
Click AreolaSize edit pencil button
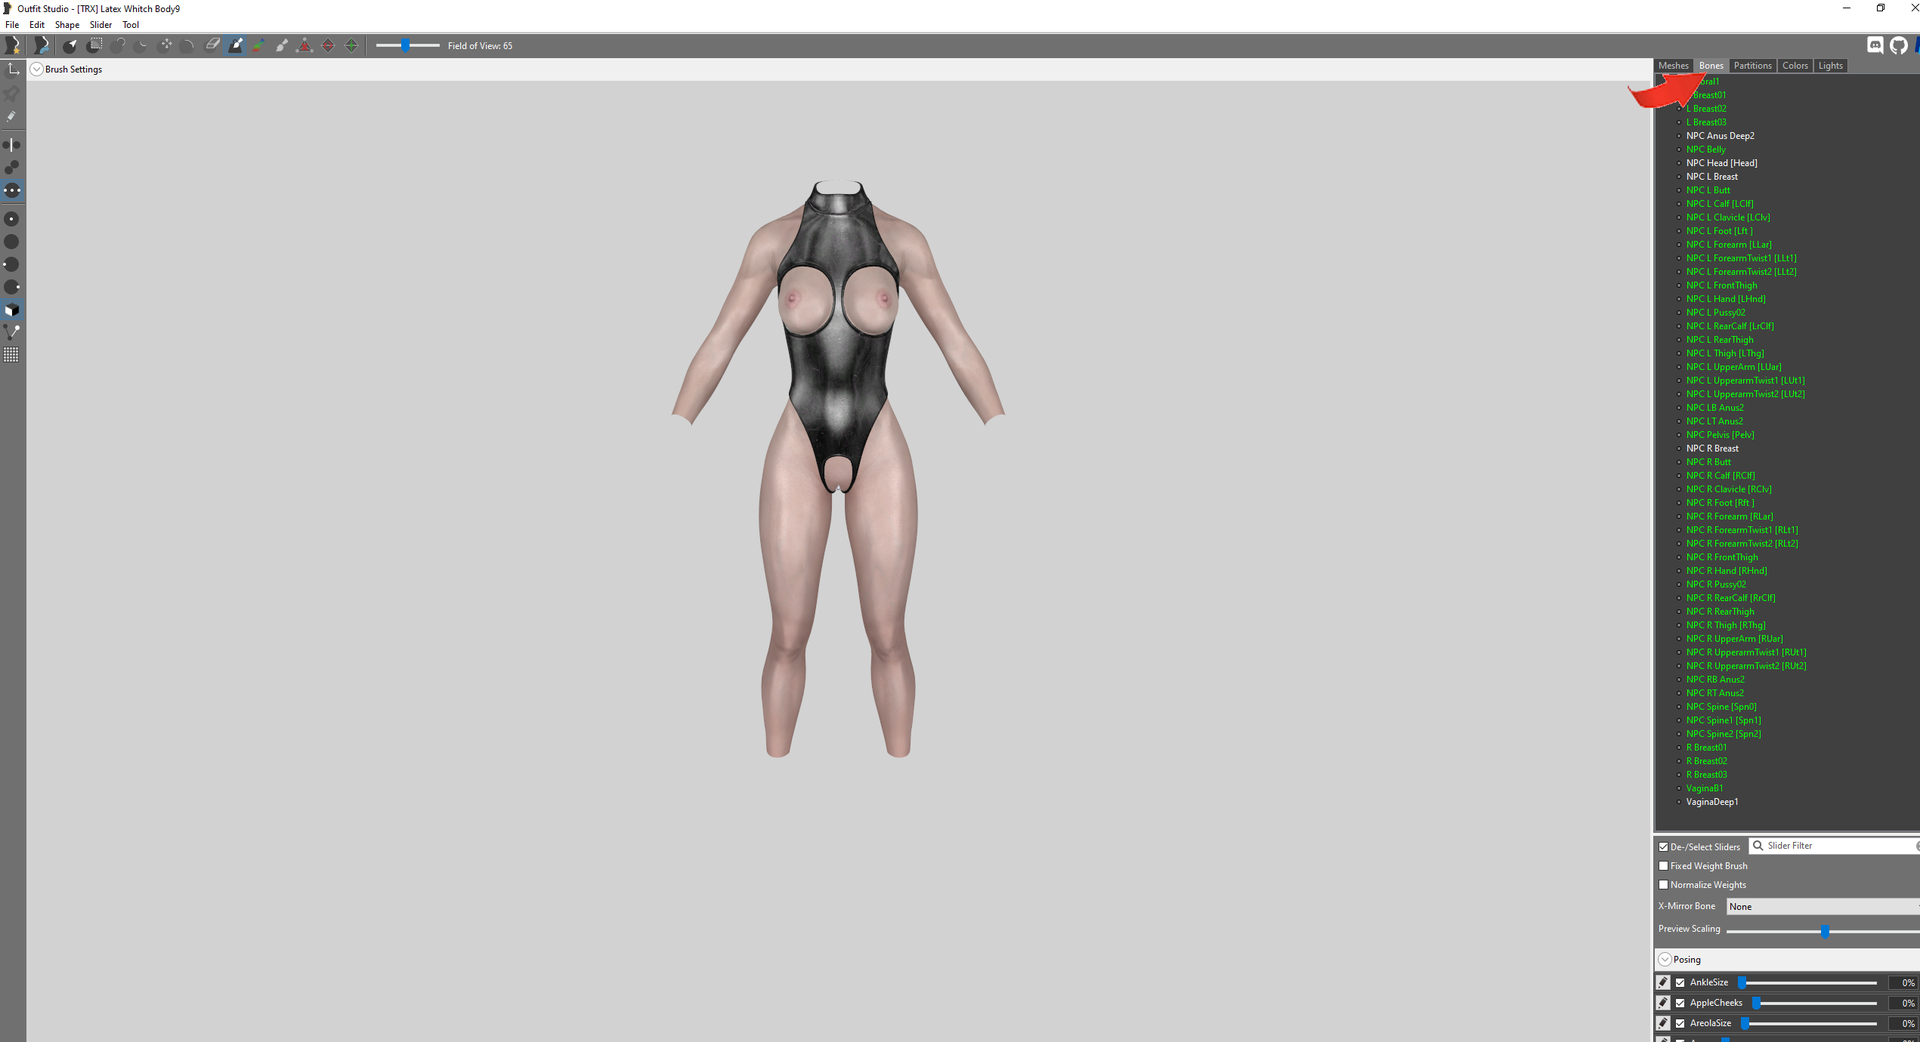coord(1663,1023)
